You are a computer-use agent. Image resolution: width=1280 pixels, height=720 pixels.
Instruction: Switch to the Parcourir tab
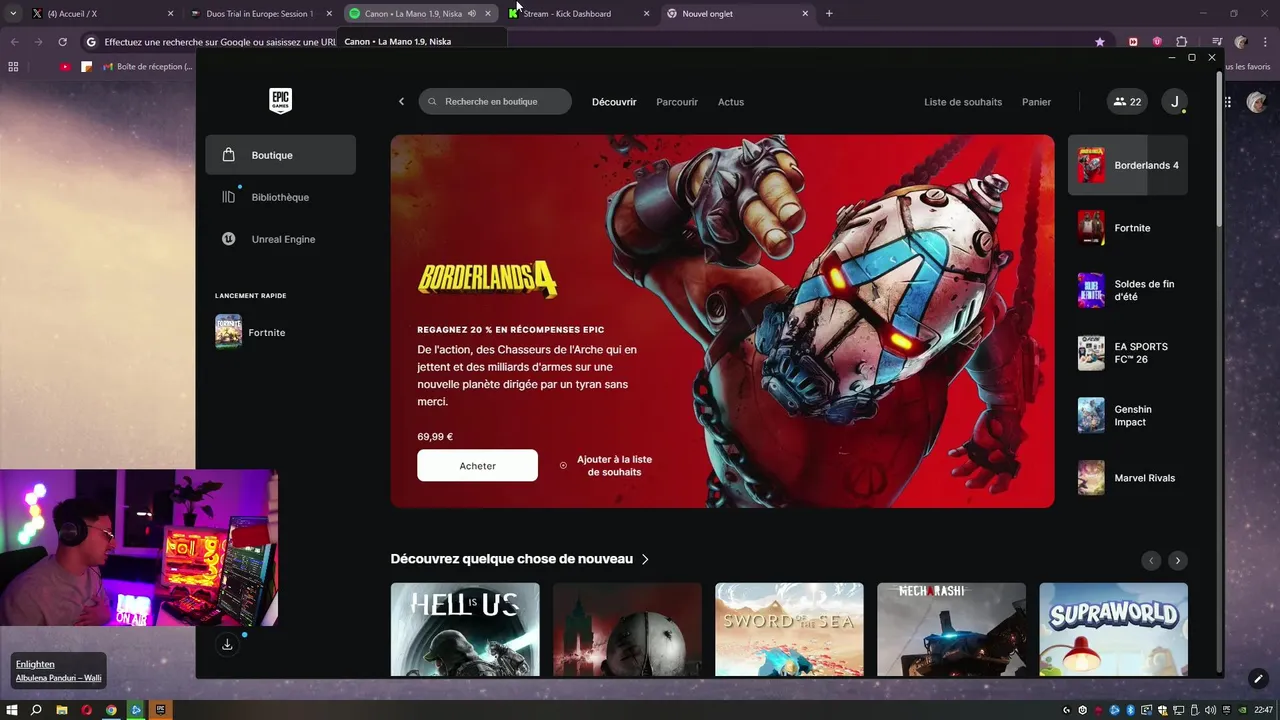pos(677,102)
